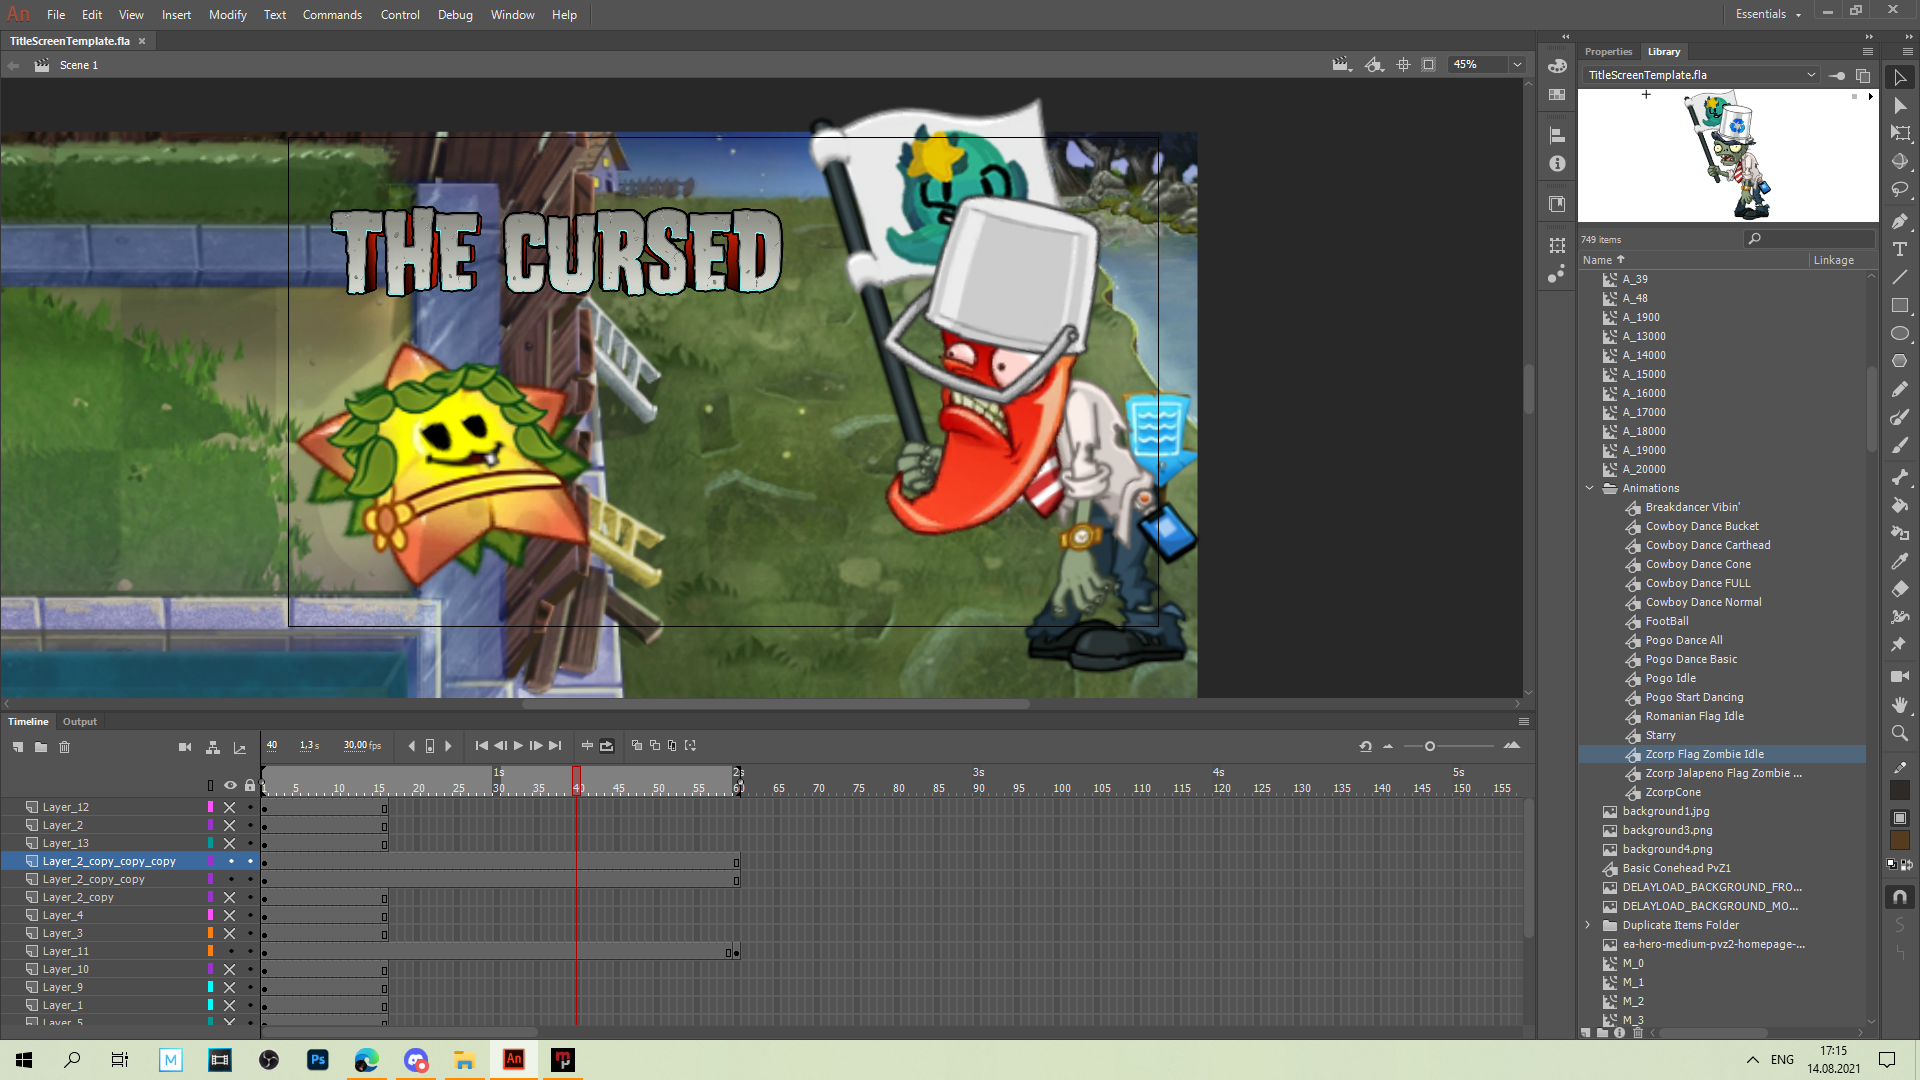Open the Edit Scene dropdown

(1341, 65)
